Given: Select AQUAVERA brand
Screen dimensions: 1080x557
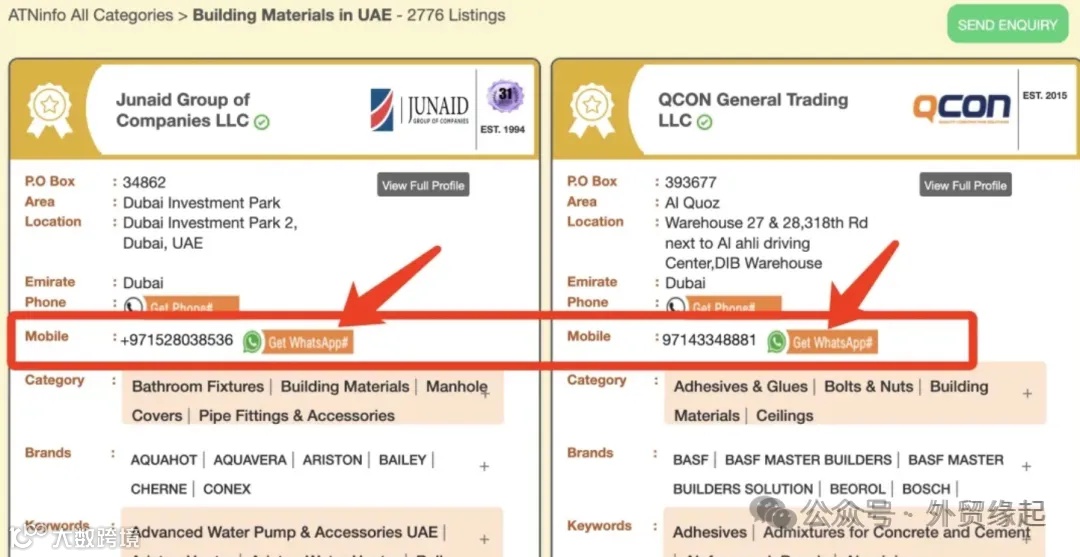Looking at the screenshot, I should pyautogui.click(x=250, y=460).
